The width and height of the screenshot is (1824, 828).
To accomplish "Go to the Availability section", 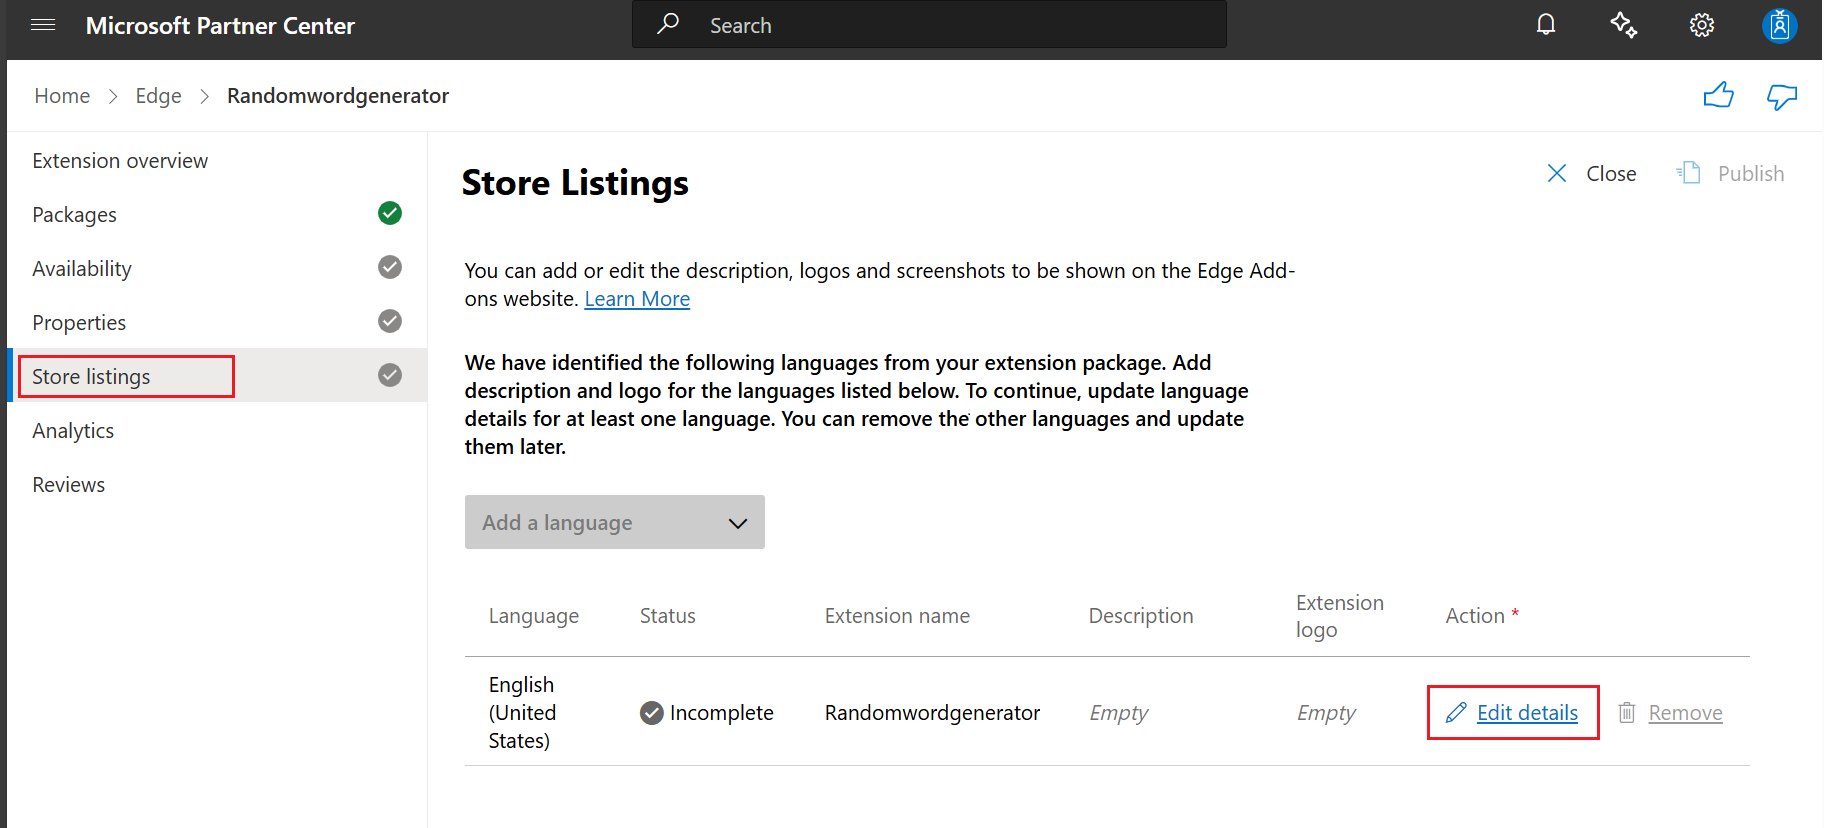I will pos(82,269).
